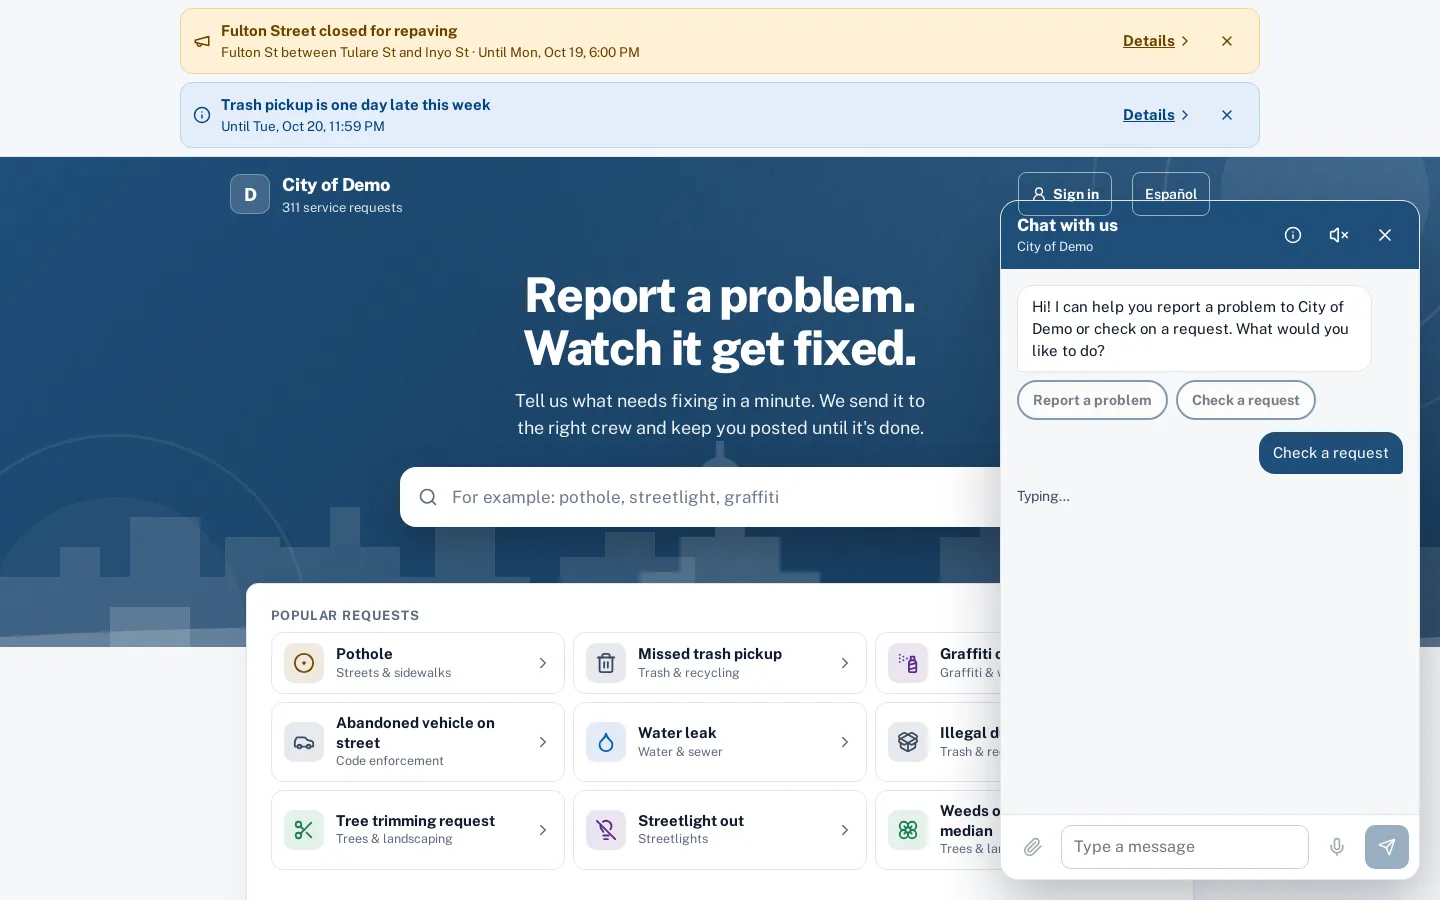Click the megaphone icon in Fulton Street alert
1440x900 pixels.
(x=202, y=41)
